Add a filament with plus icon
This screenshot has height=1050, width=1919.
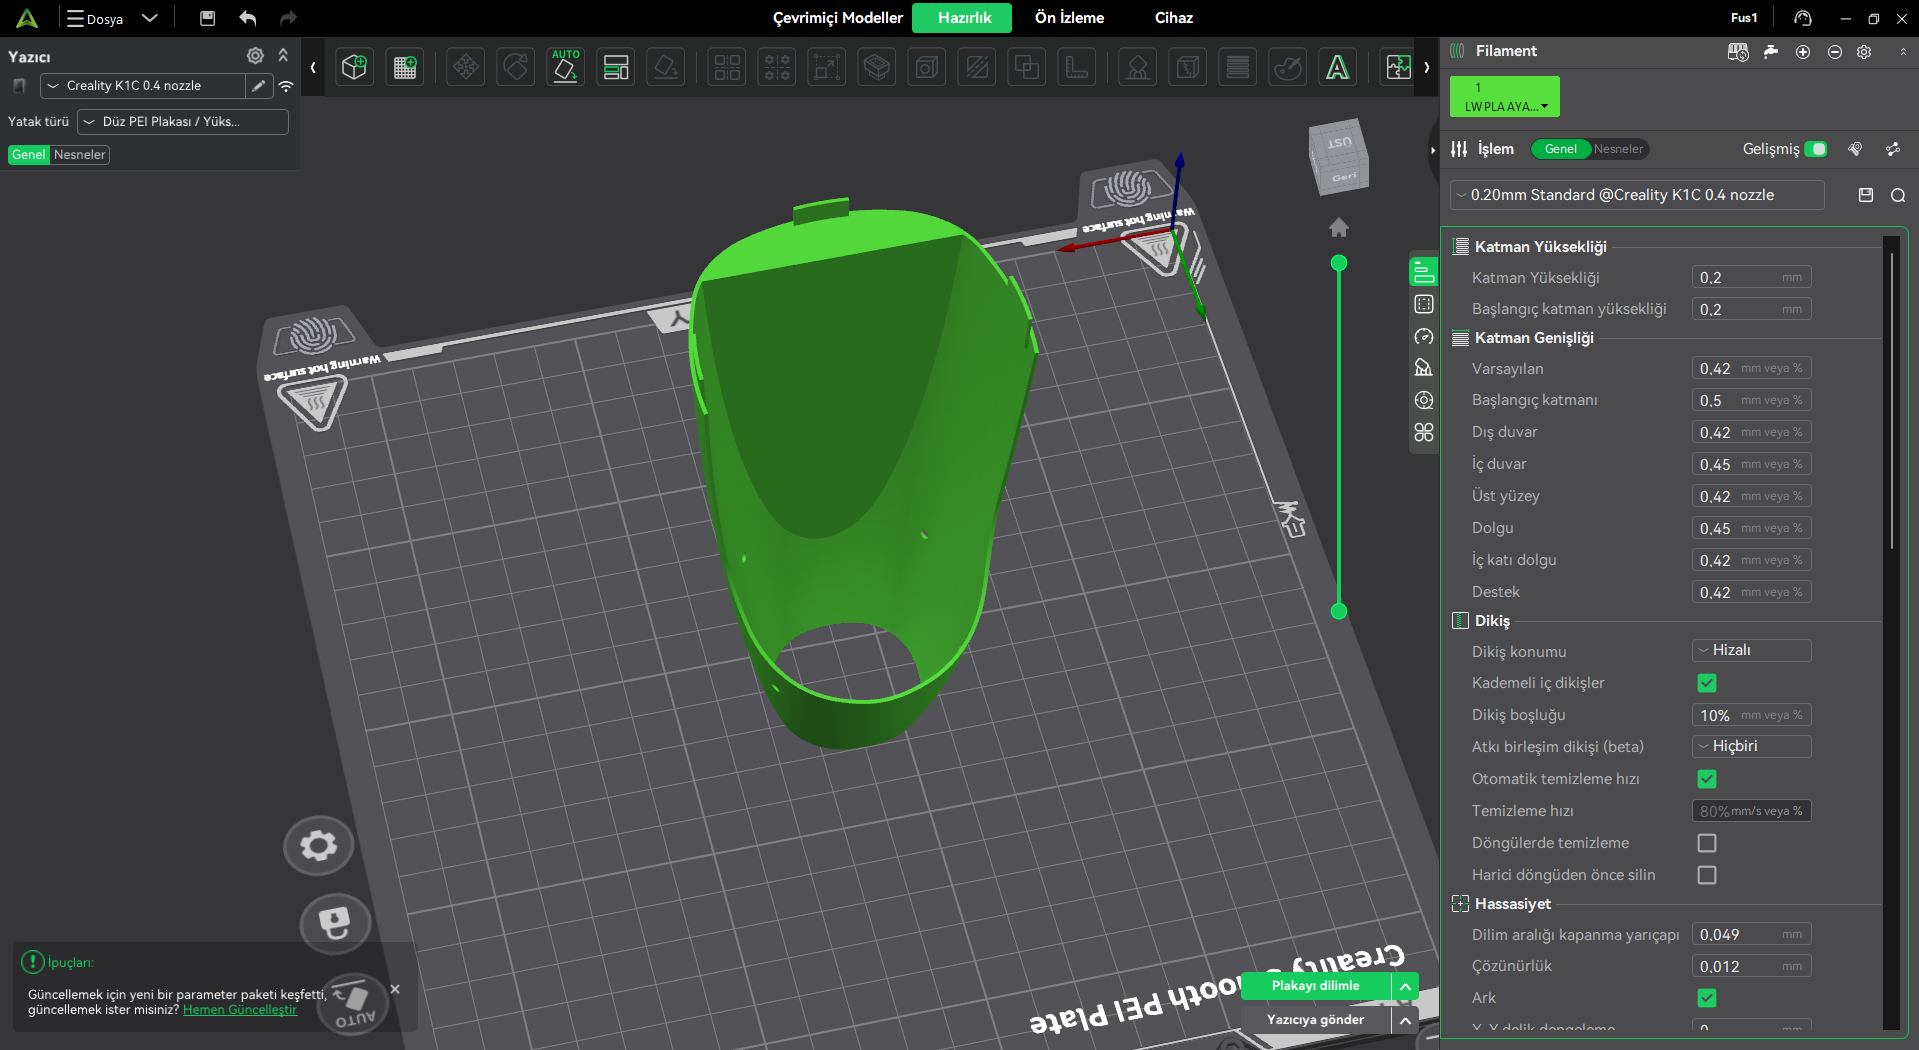coord(1802,52)
